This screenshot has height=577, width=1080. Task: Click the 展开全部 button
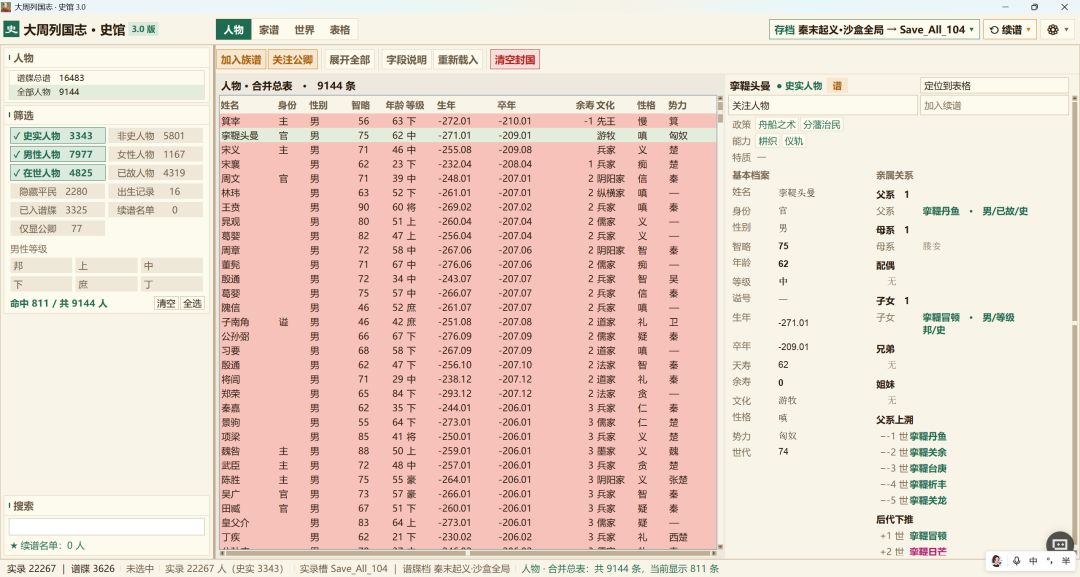[x=349, y=60]
